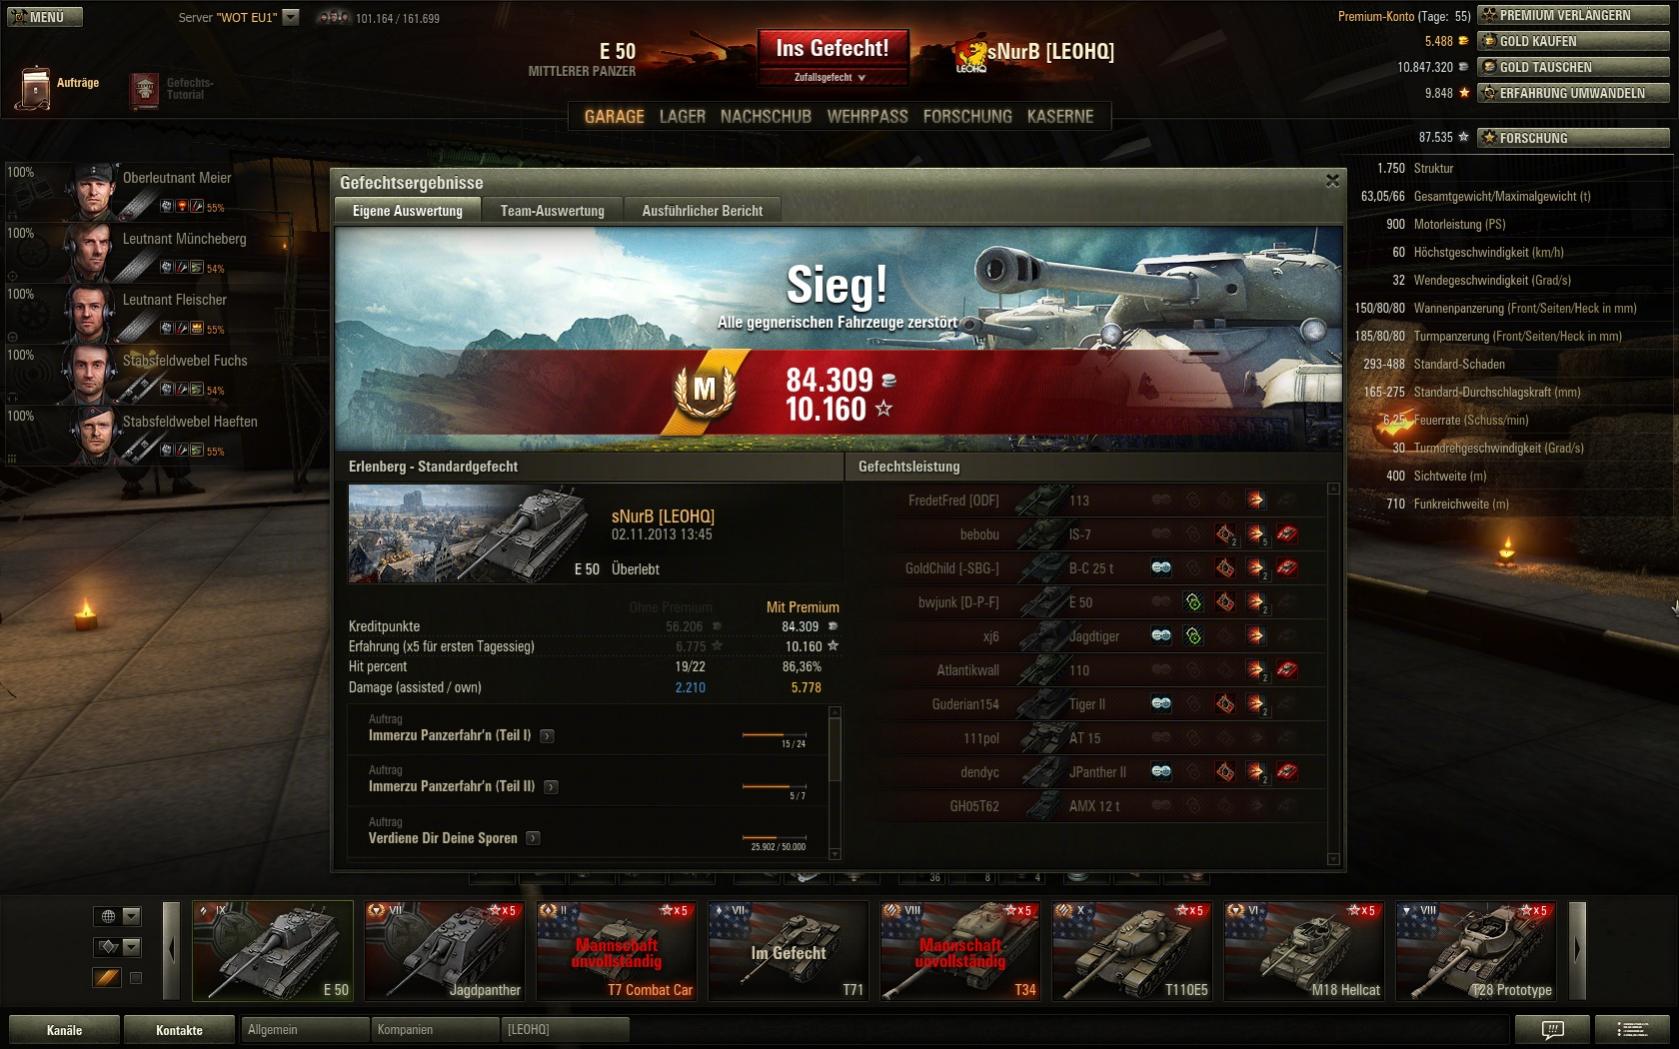Select the Jagdpanther tank thumbnail
Image resolution: width=1679 pixels, height=1049 pixels.
445,950
